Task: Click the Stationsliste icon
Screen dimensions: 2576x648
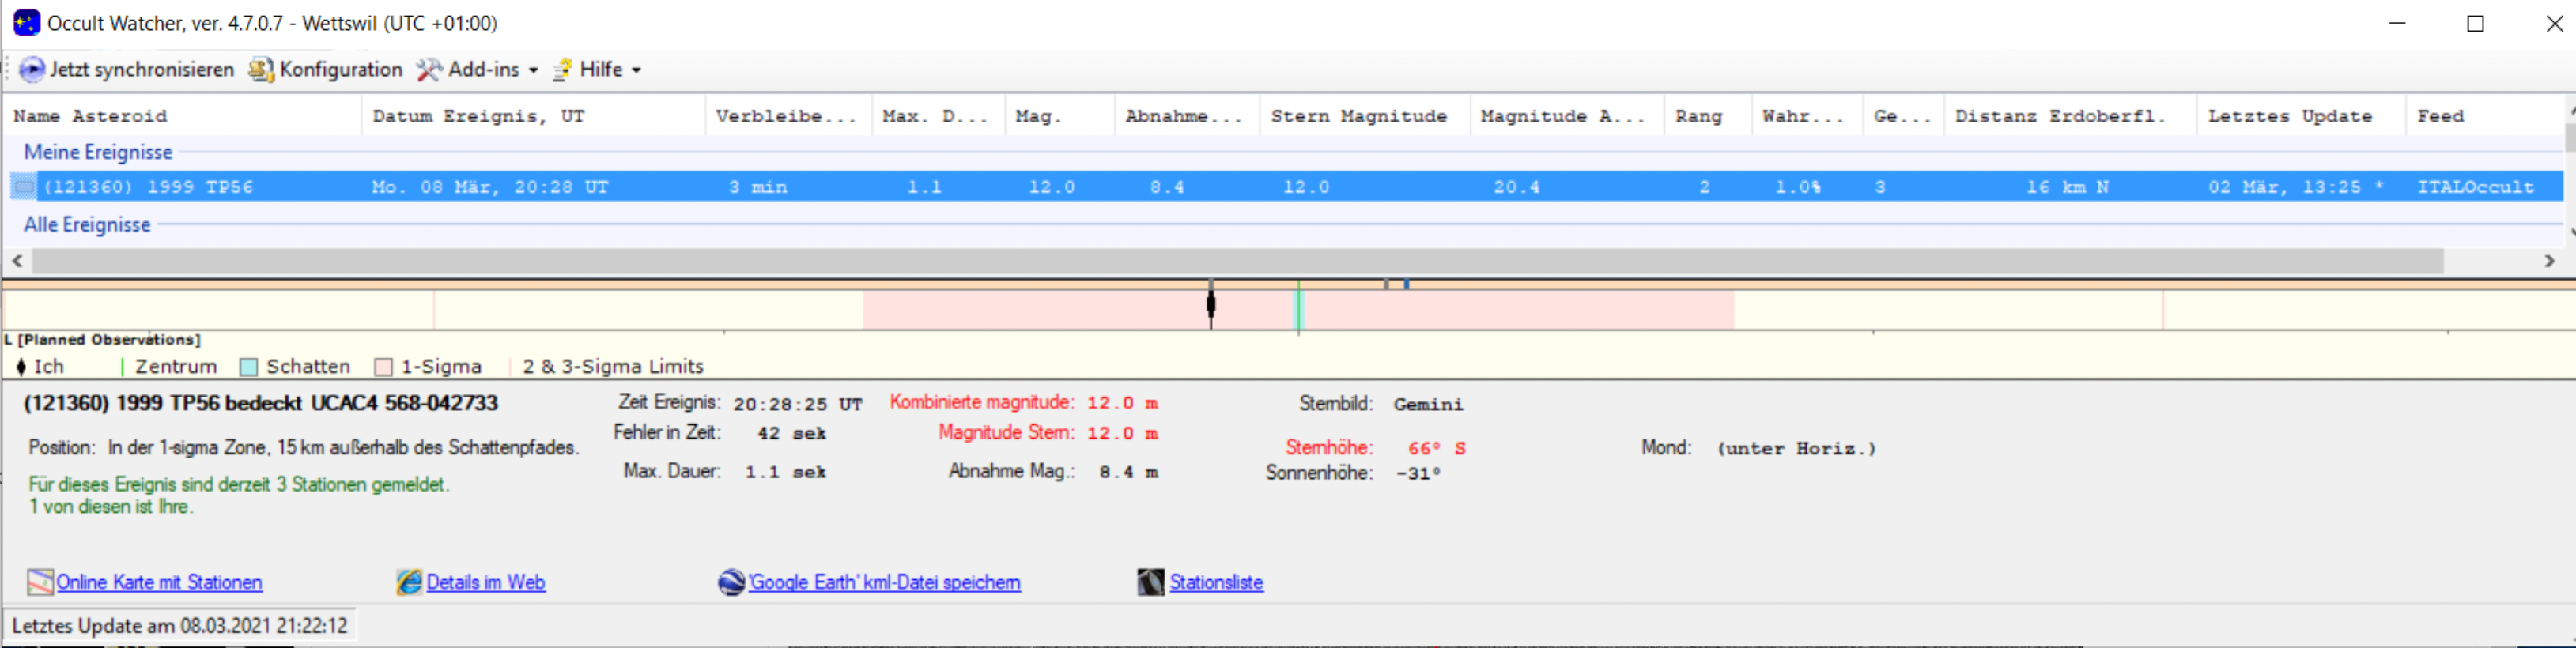Action: 1151,582
